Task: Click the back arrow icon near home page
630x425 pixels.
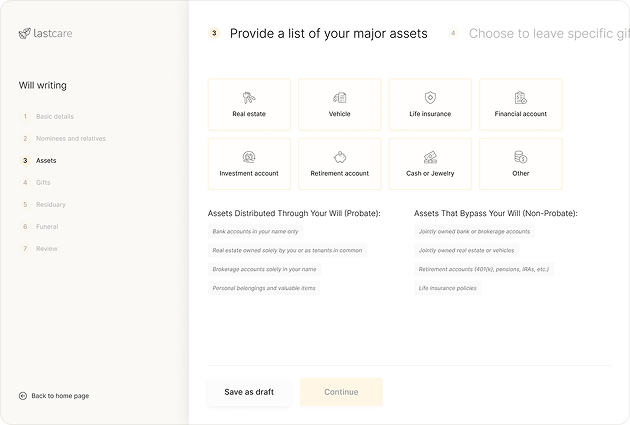Action: (23, 396)
